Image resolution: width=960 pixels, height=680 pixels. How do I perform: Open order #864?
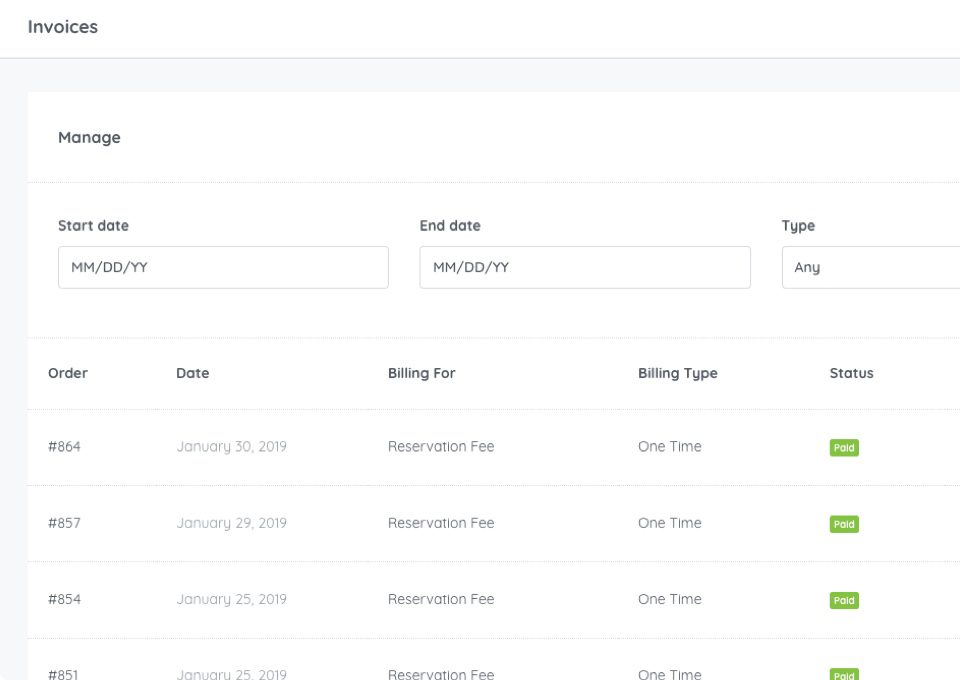tap(64, 447)
